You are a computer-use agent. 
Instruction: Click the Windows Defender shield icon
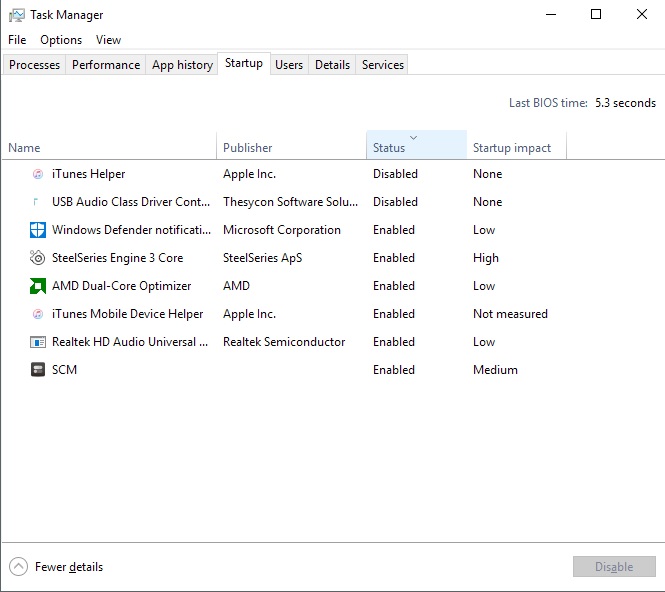click(38, 230)
